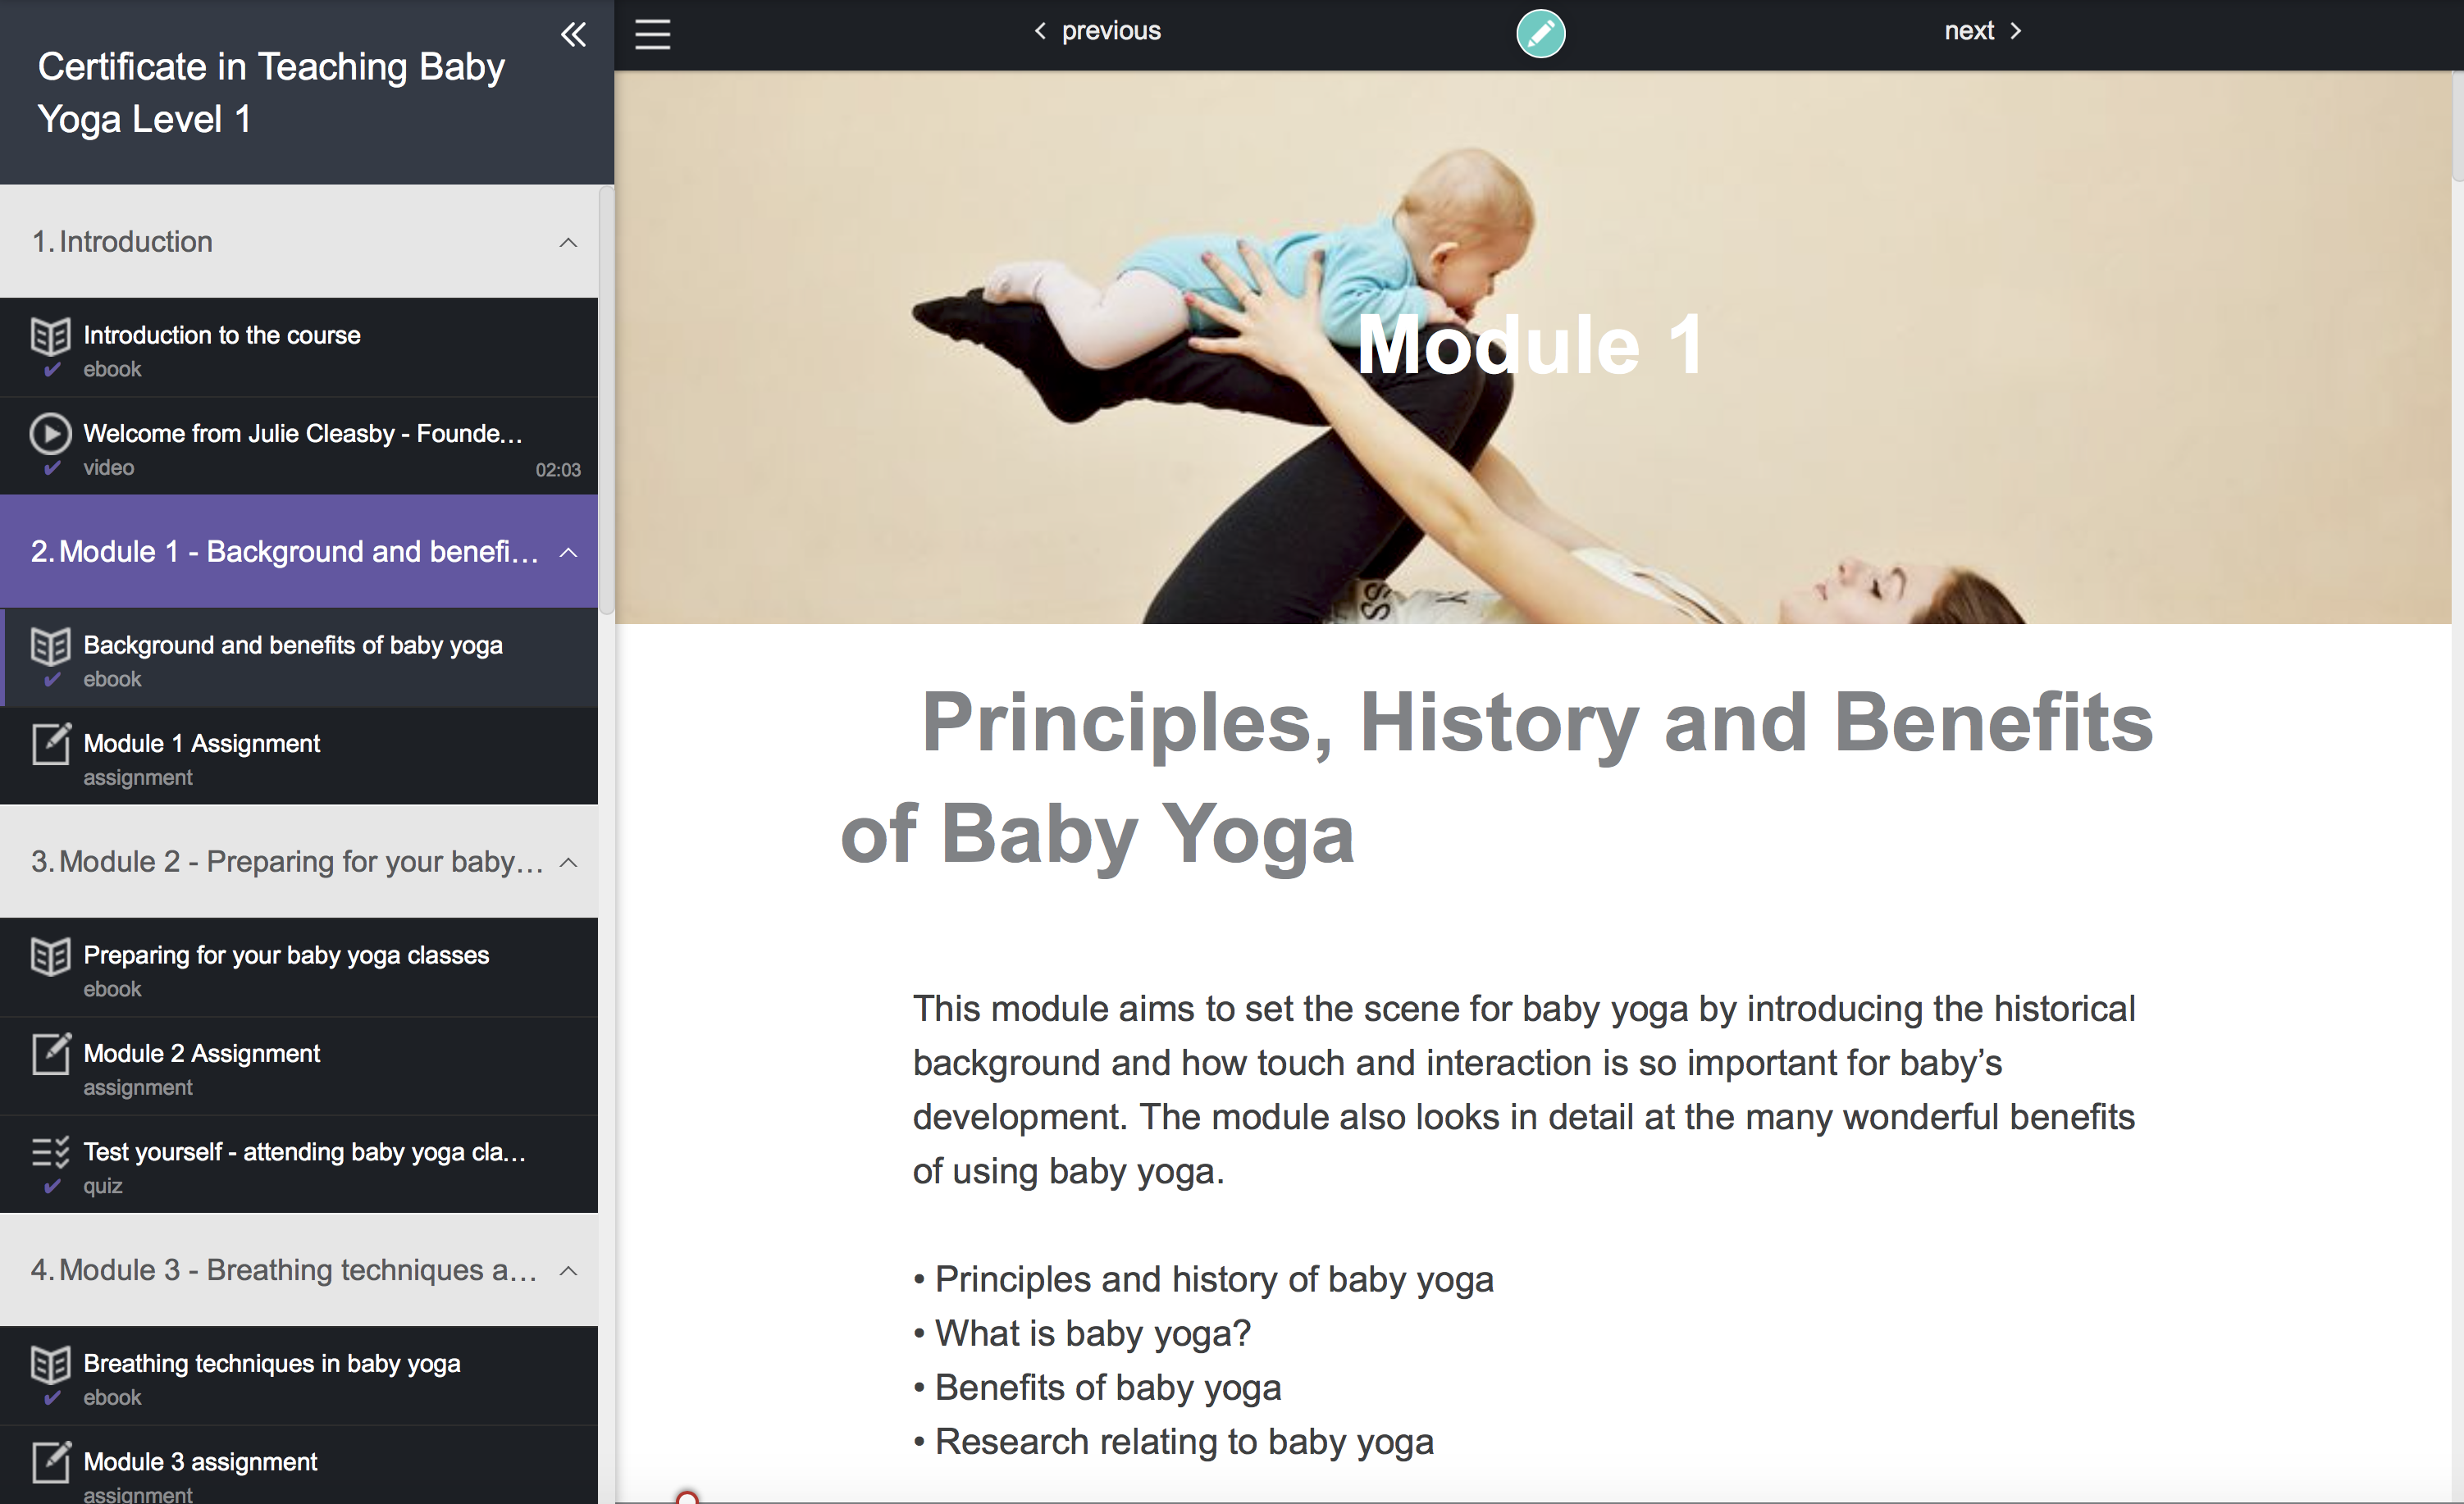This screenshot has height=1504, width=2464.
Task: Click completion checkmark under Welcome video
Action: point(52,468)
